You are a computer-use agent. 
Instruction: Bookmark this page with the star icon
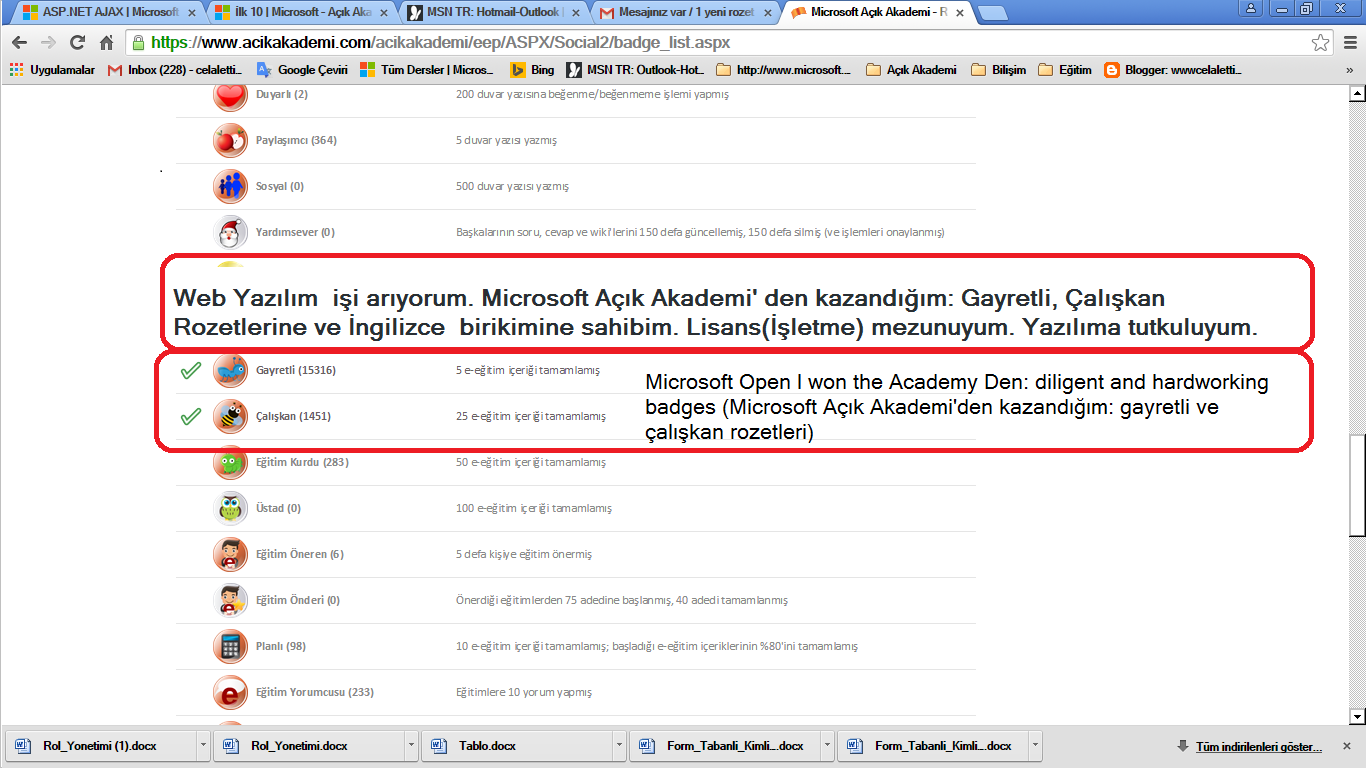[1321, 43]
